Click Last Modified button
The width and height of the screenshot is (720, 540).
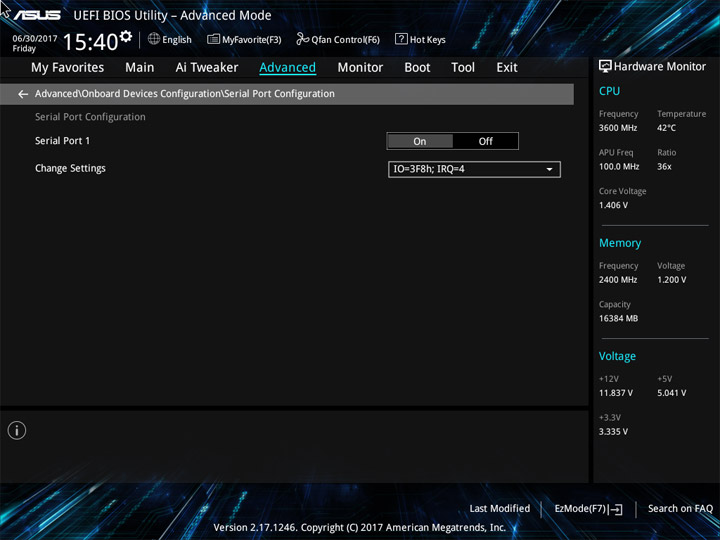(500, 508)
